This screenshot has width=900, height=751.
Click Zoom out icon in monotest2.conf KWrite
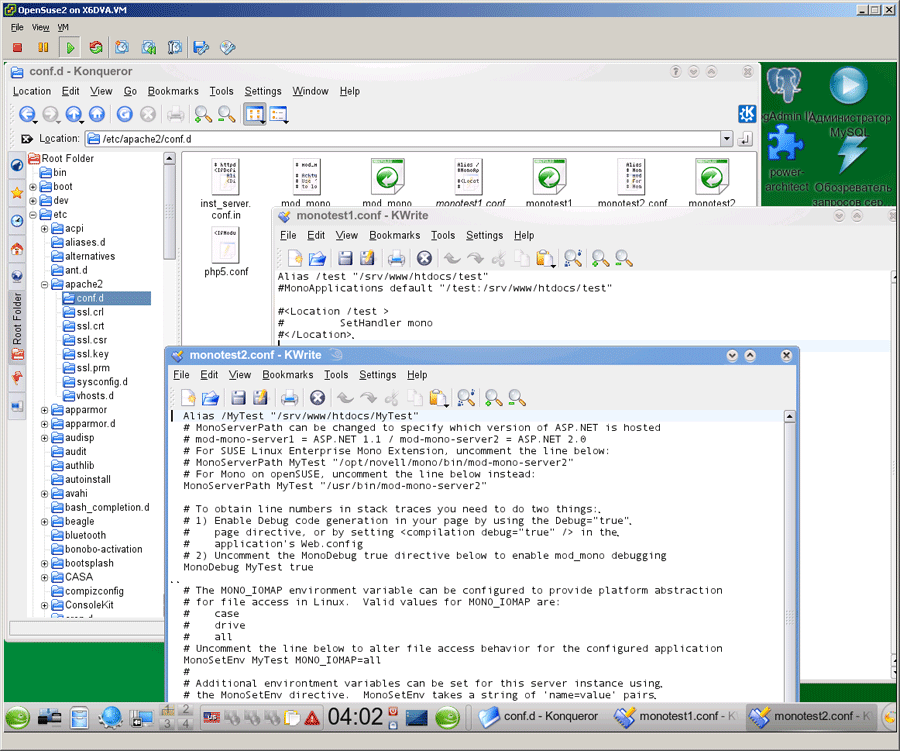point(517,397)
